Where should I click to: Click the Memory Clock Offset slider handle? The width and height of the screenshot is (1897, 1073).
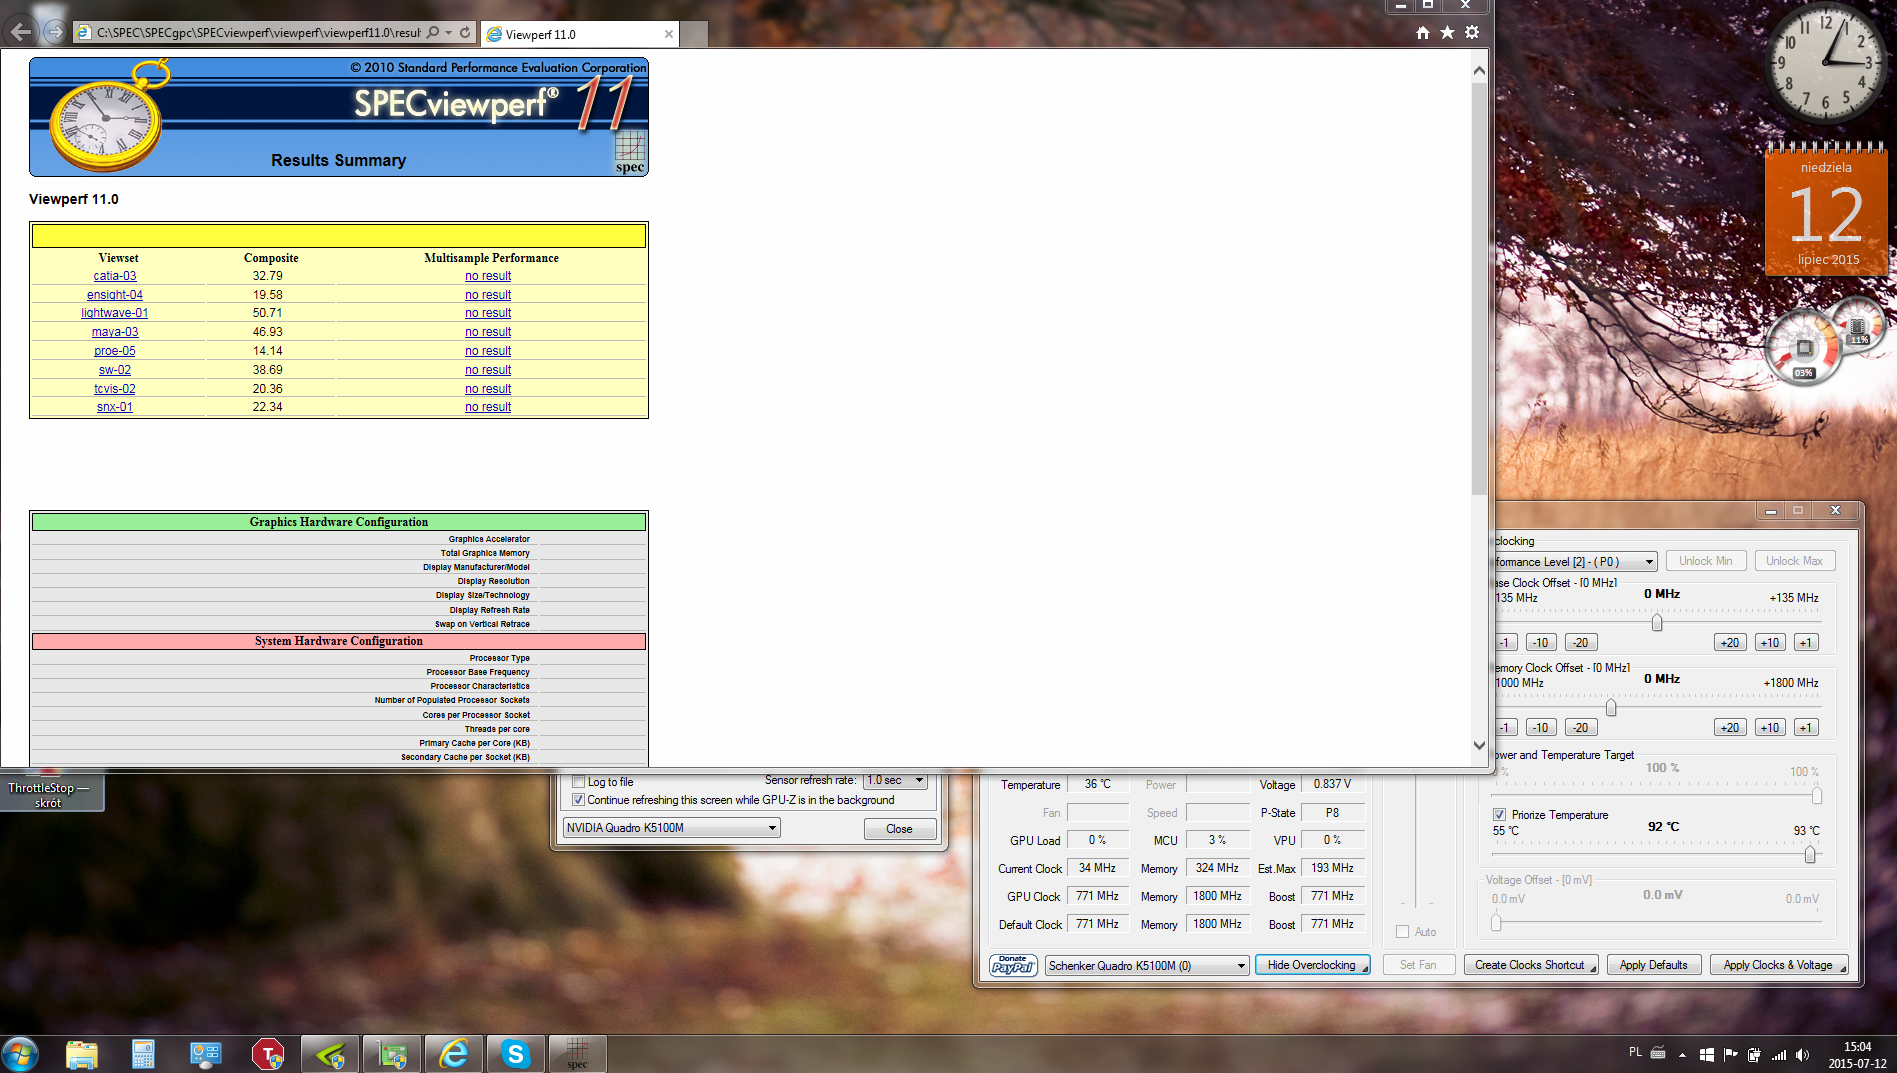(x=1611, y=708)
